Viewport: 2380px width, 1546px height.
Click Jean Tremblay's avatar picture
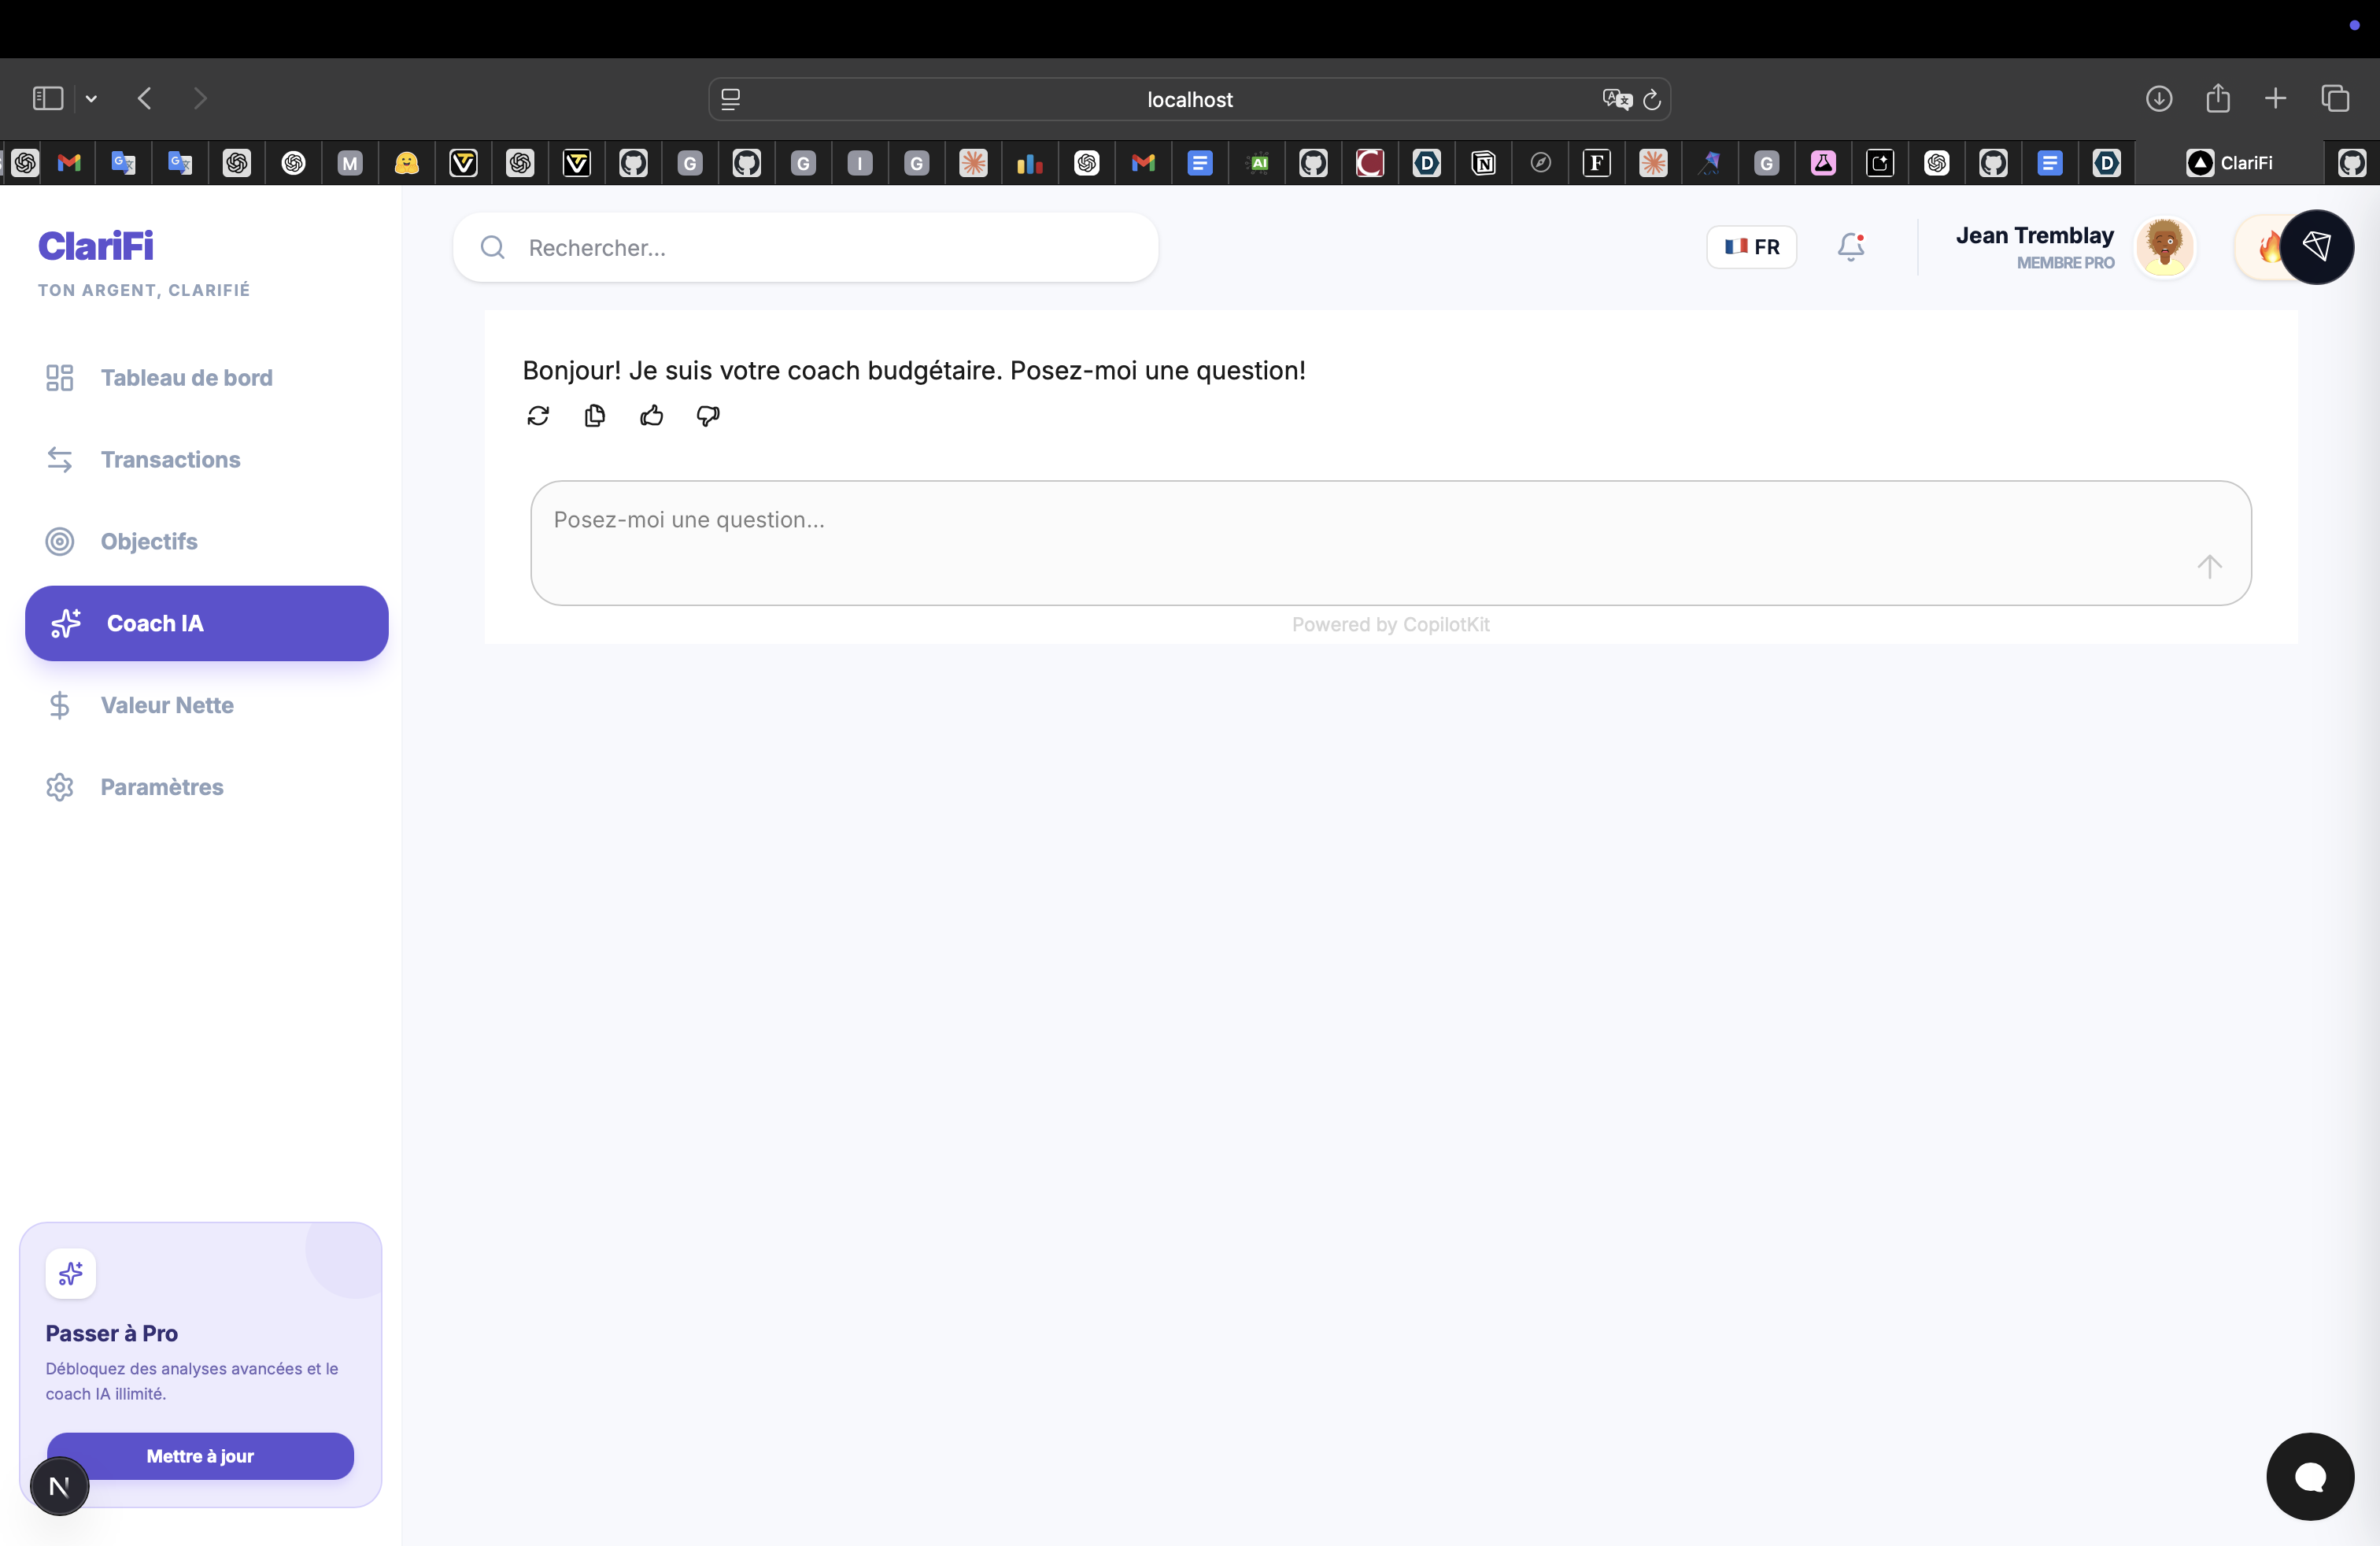[2164, 246]
